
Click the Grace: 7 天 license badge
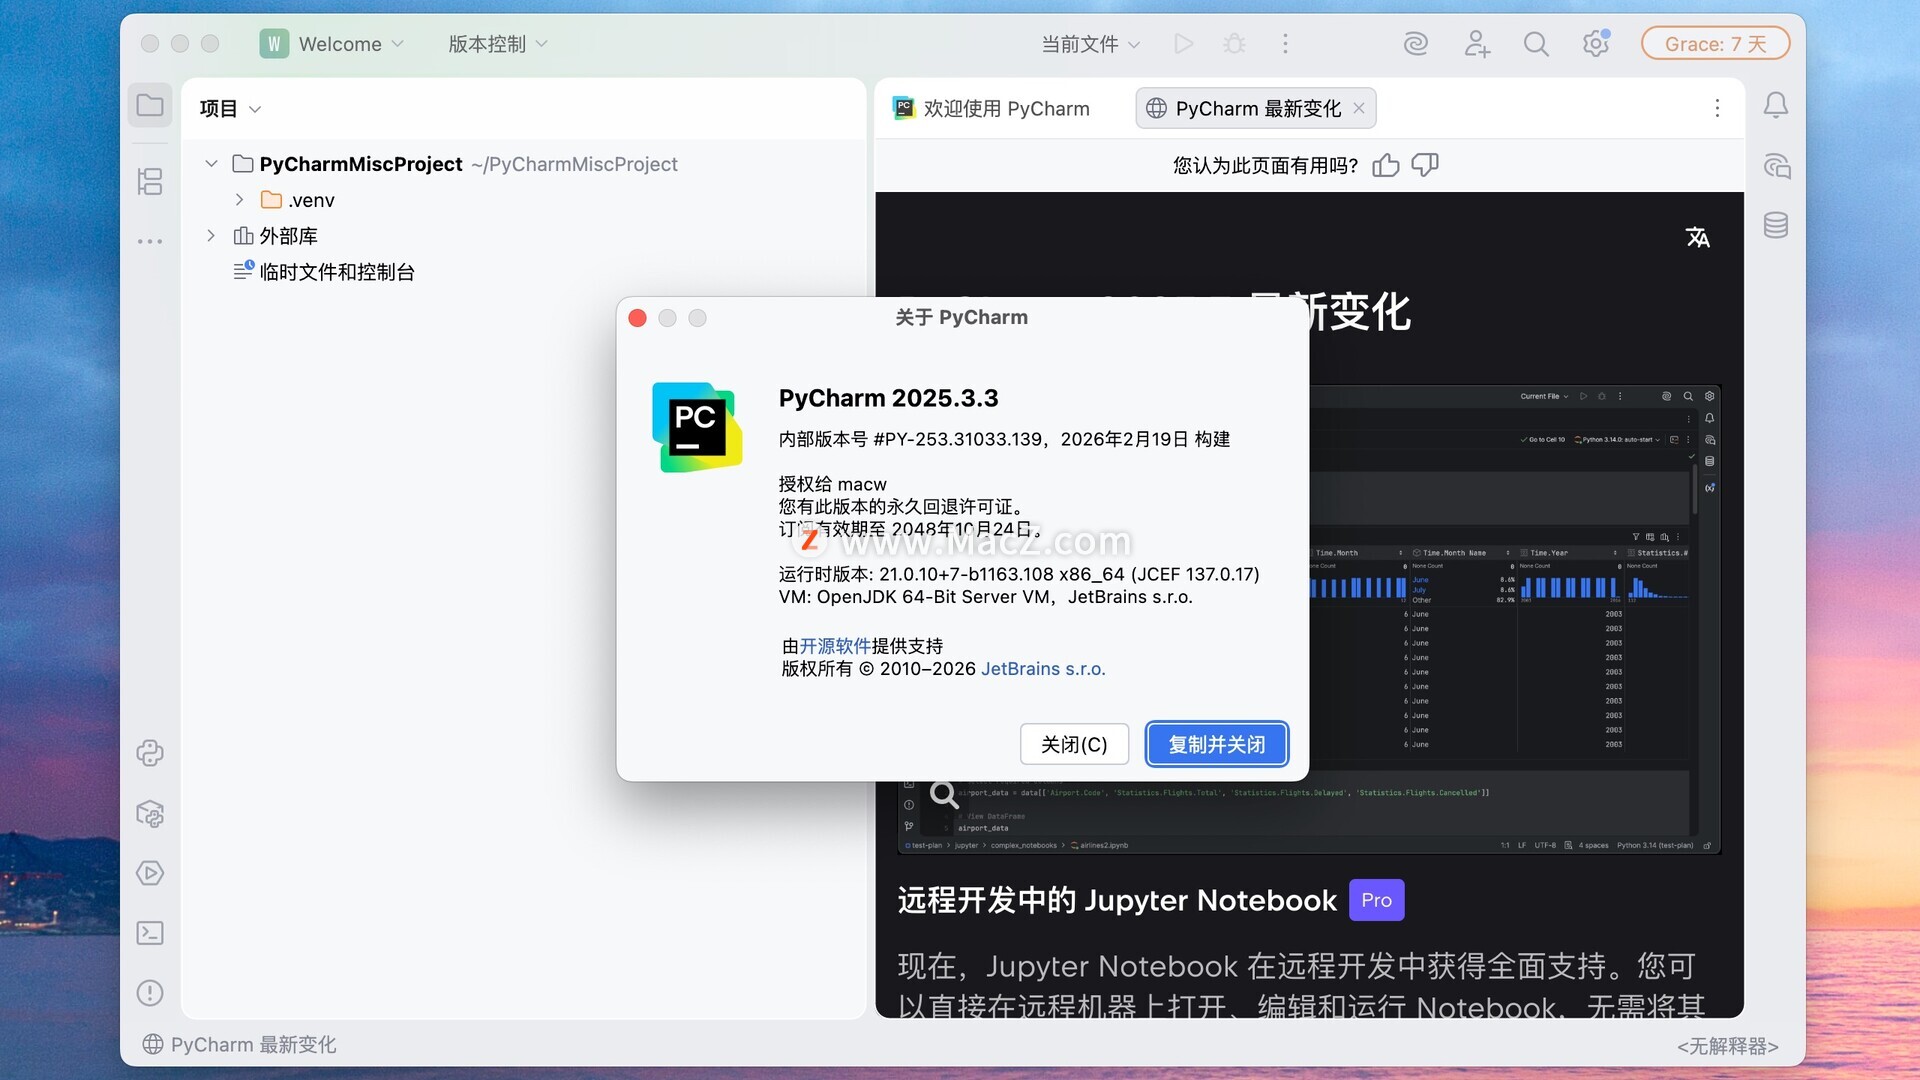(x=1715, y=44)
